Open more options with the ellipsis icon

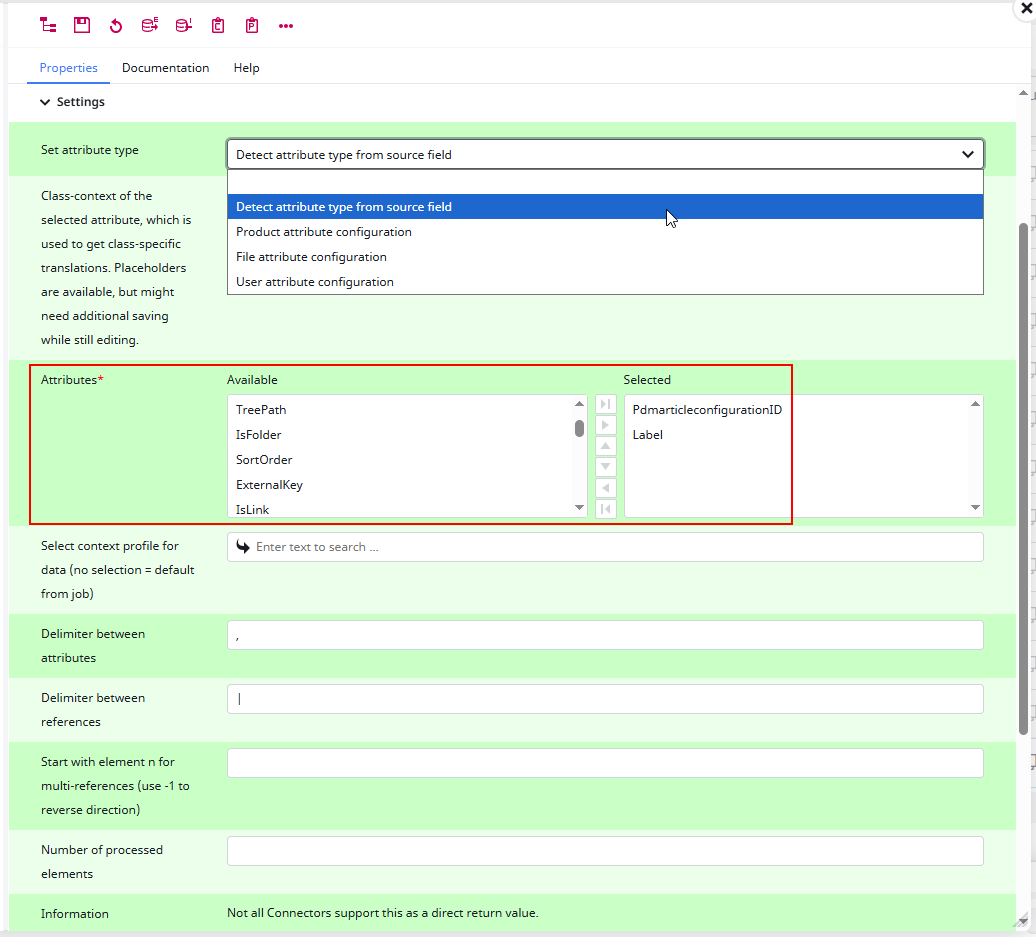pyautogui.click(x=286, y=25)
